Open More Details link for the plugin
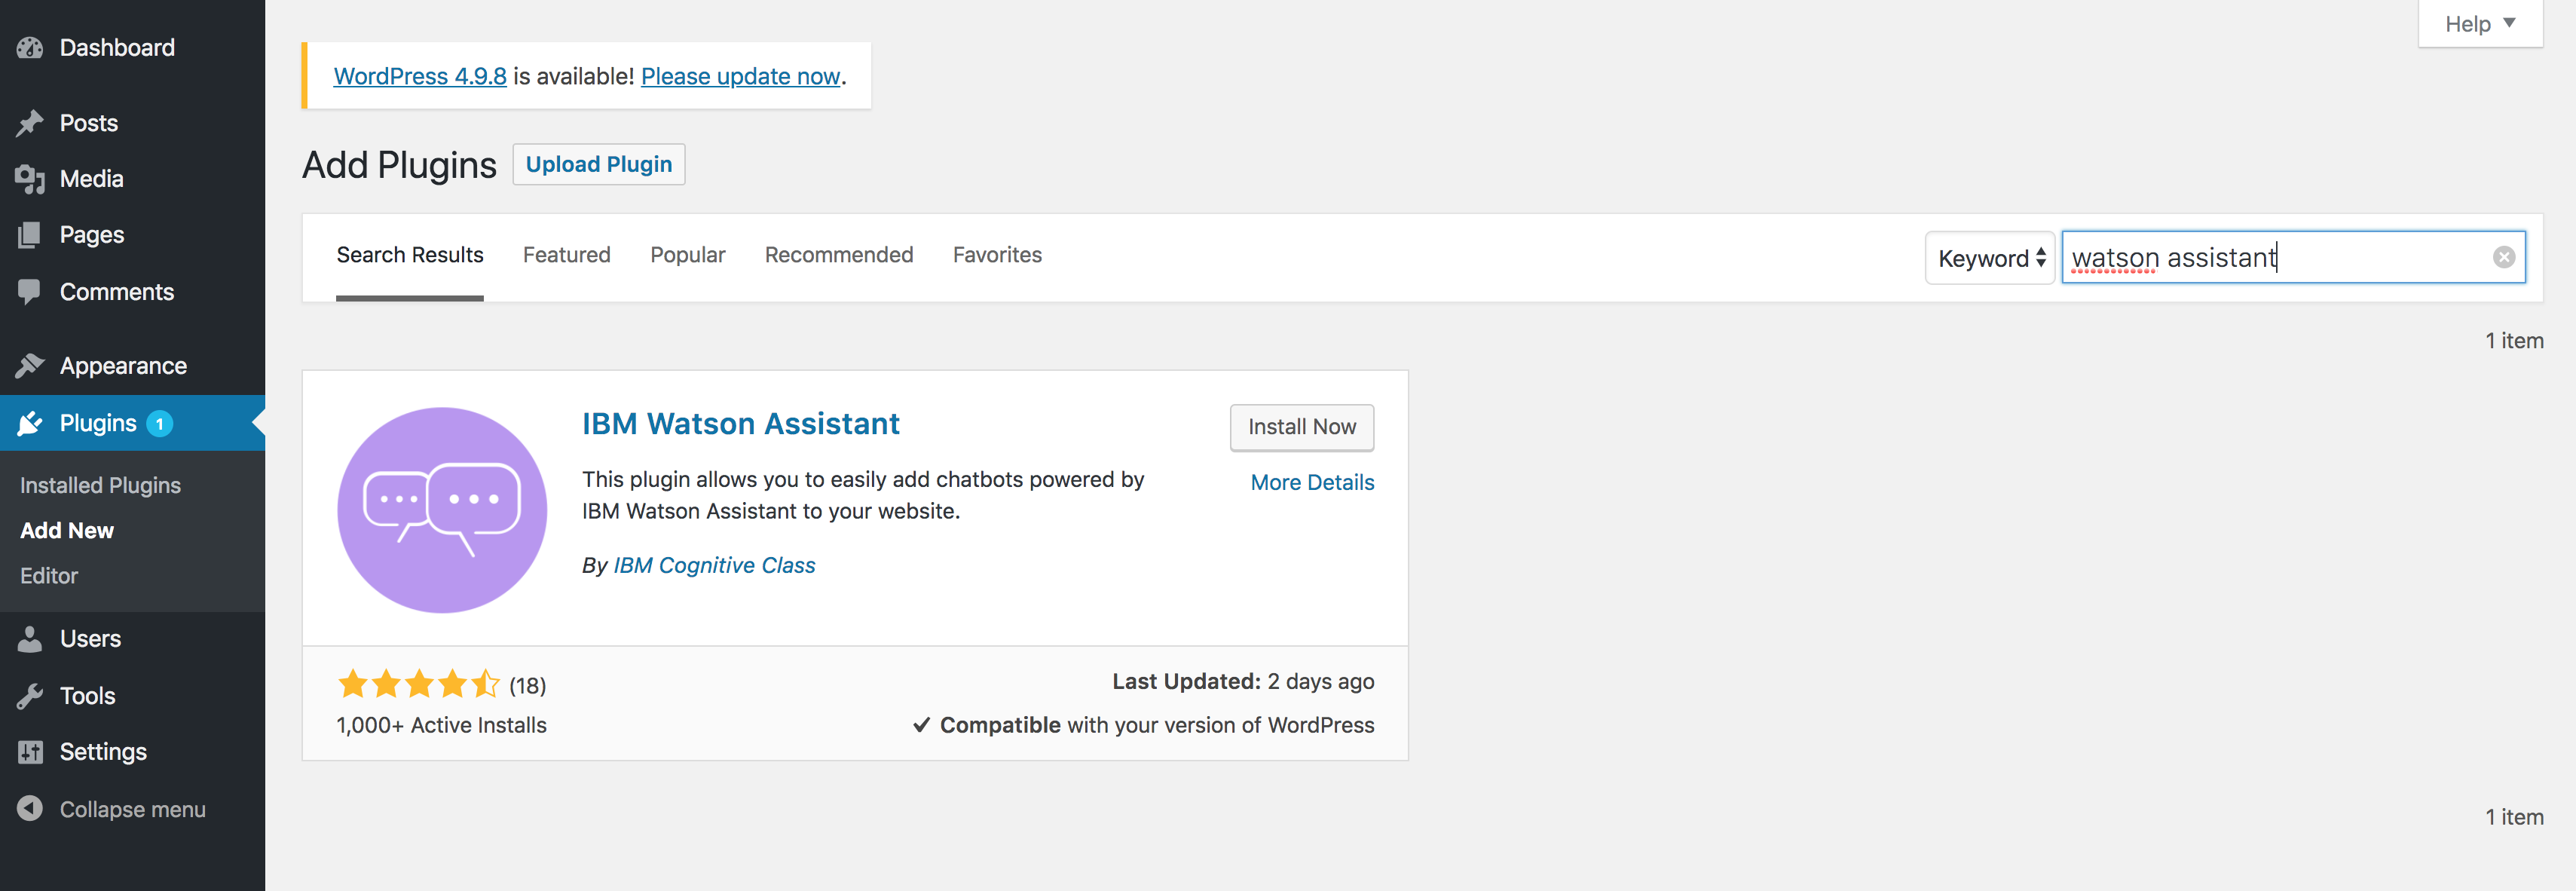This screenshot has height=891, width=2576. pyautogui.click(x=1312, y=482)
